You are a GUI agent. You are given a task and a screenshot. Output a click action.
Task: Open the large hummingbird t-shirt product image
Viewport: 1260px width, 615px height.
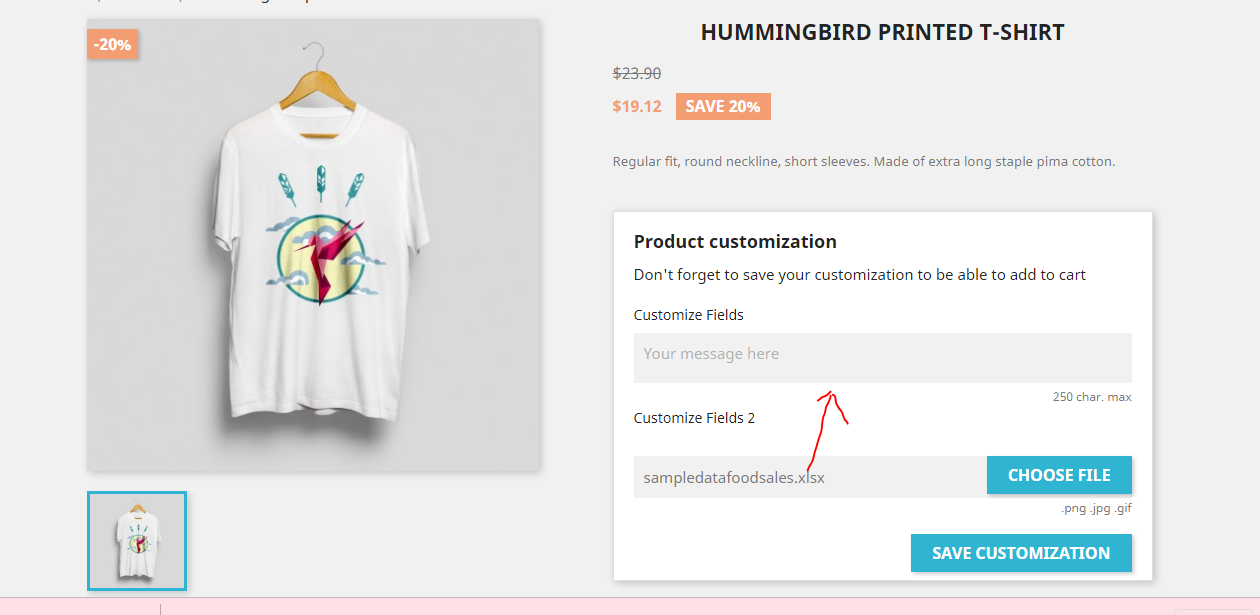(x=313, y=245)
